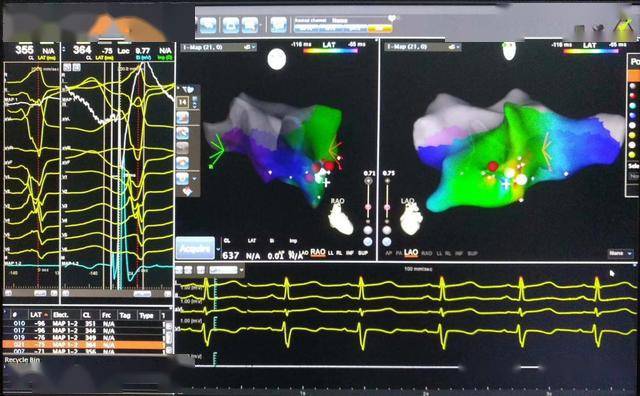Expand arrow beside fifth sidebar tool icon
The width and height of the screenshot is (640, 396).
194,179
